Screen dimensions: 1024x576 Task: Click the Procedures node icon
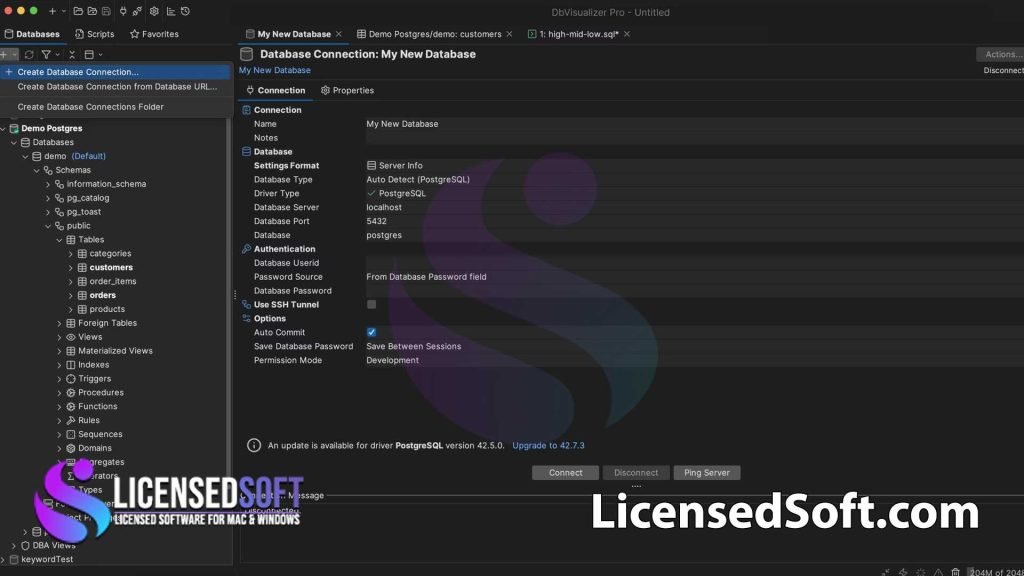tap(71, 392)
